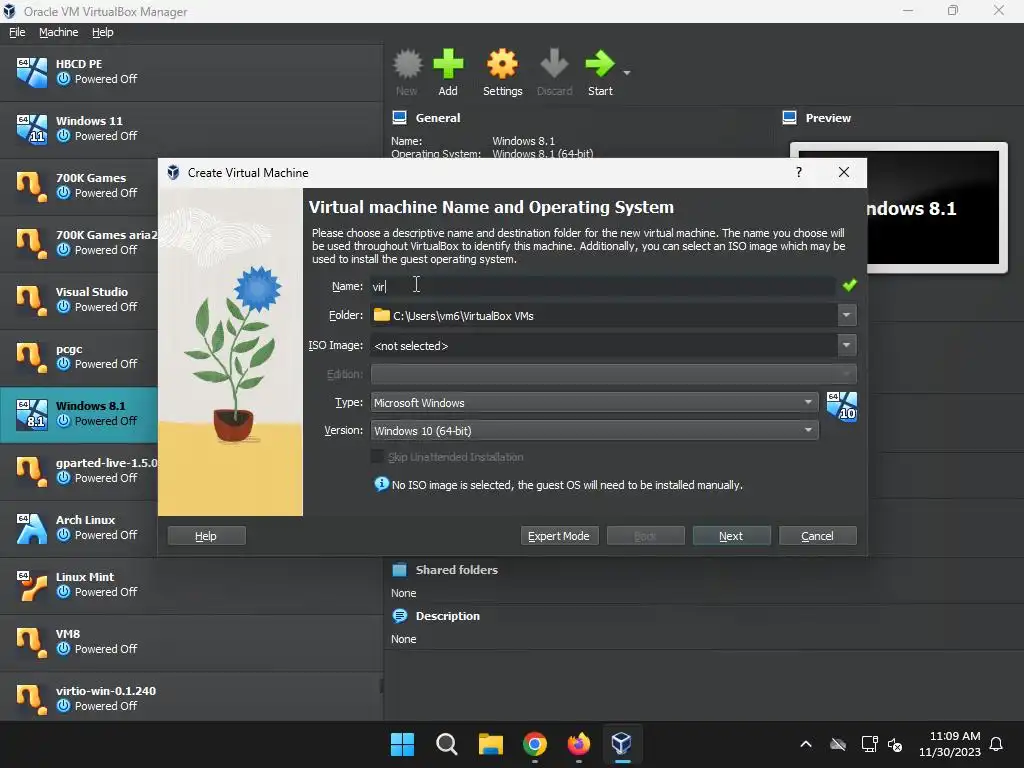The height and width of the screenshot is (768, 1024).
Task: Select 'Visual Studio' machine name text
Action: pyautogui.click(x=91, y=292)
